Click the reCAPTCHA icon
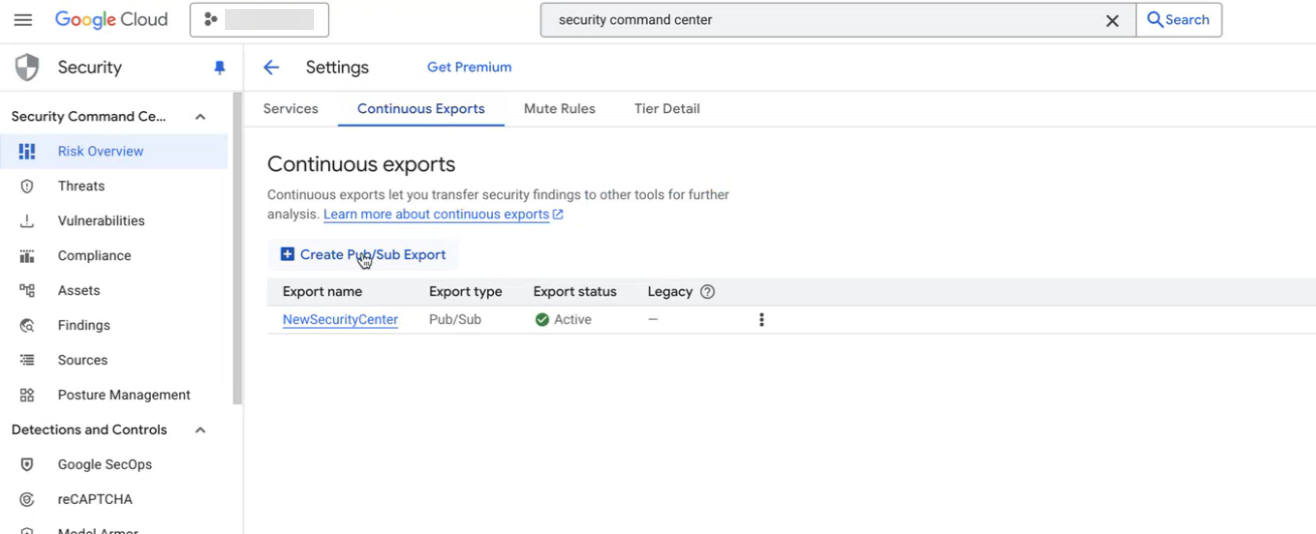The width and height of the screenshot is (1316, 534). [27, 499]
